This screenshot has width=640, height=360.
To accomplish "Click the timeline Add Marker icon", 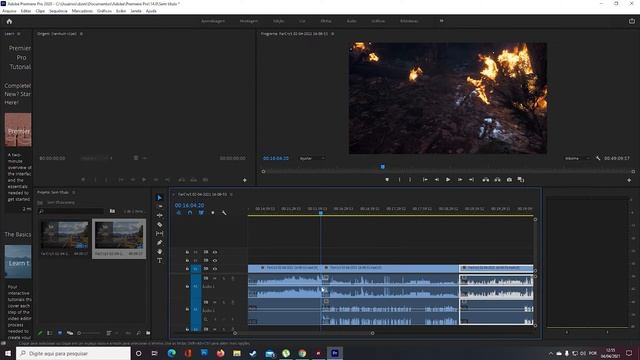I will coord(213,213).
